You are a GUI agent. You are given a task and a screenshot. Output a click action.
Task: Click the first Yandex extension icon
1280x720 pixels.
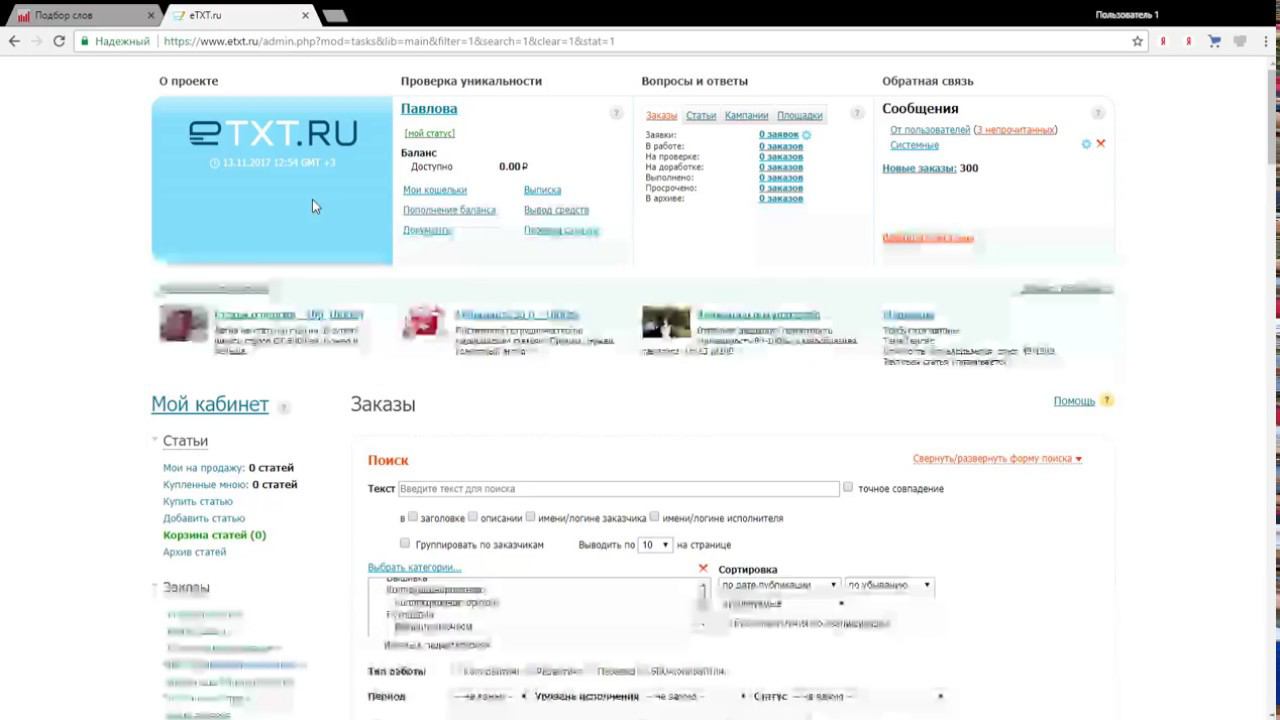(x=1163, y=41)
